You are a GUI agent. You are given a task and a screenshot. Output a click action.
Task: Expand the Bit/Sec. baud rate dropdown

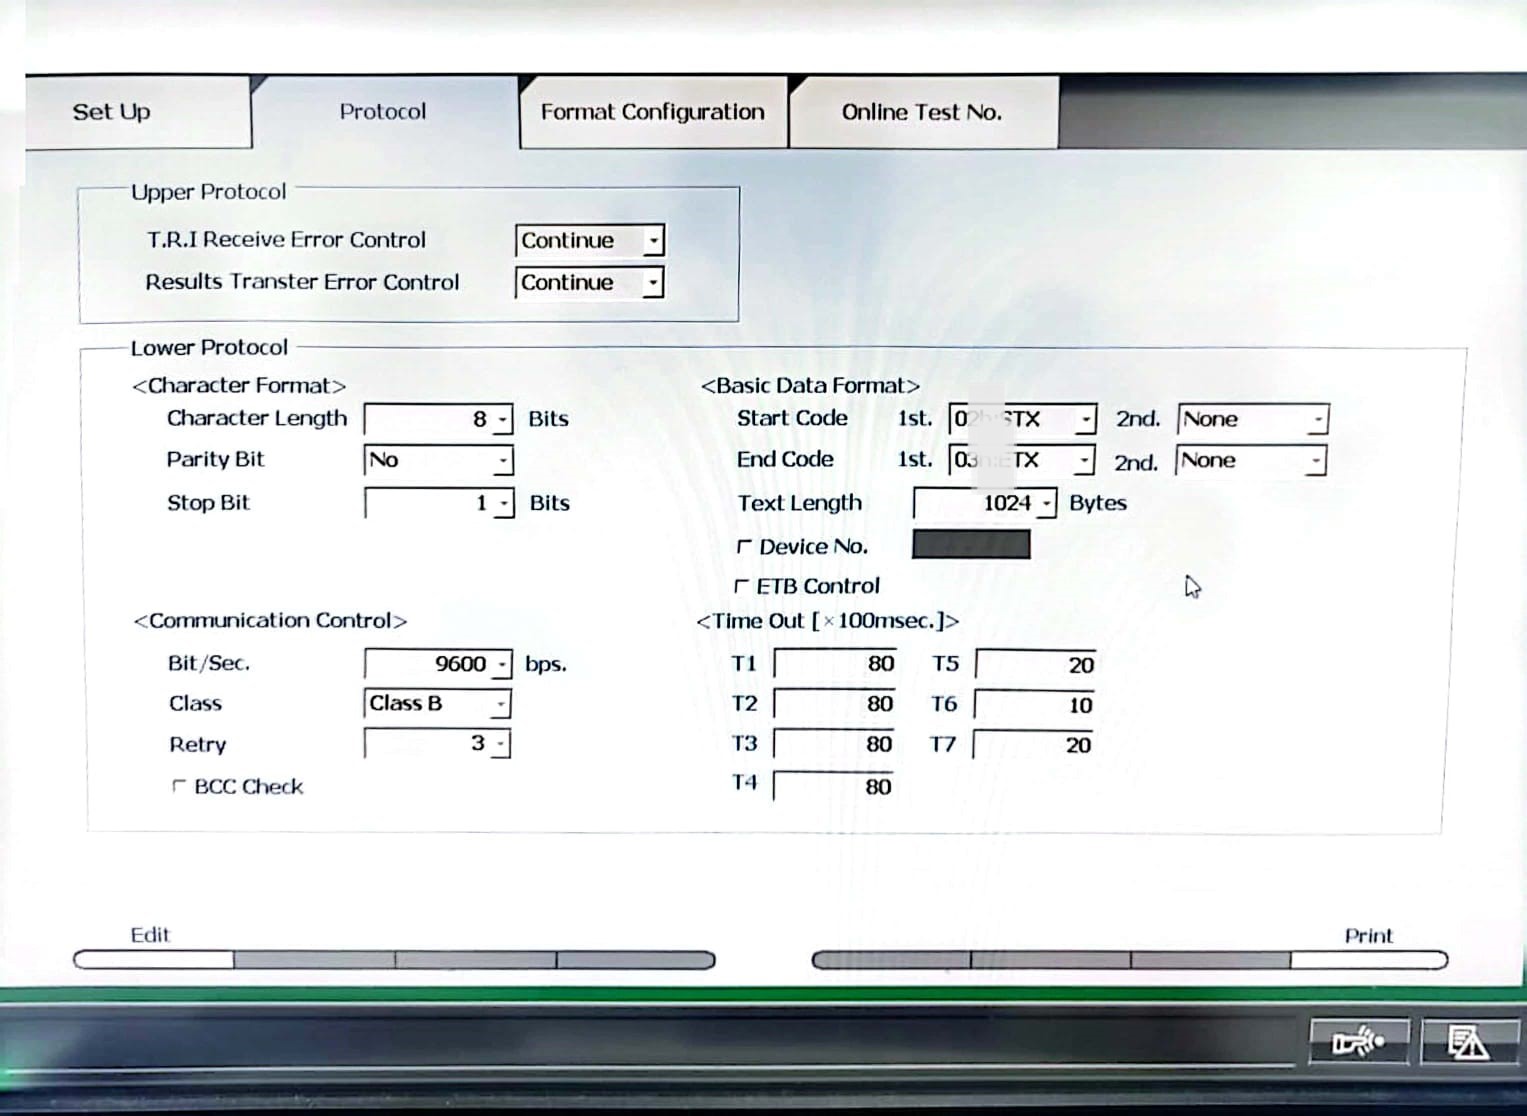[x=502, y=664]
